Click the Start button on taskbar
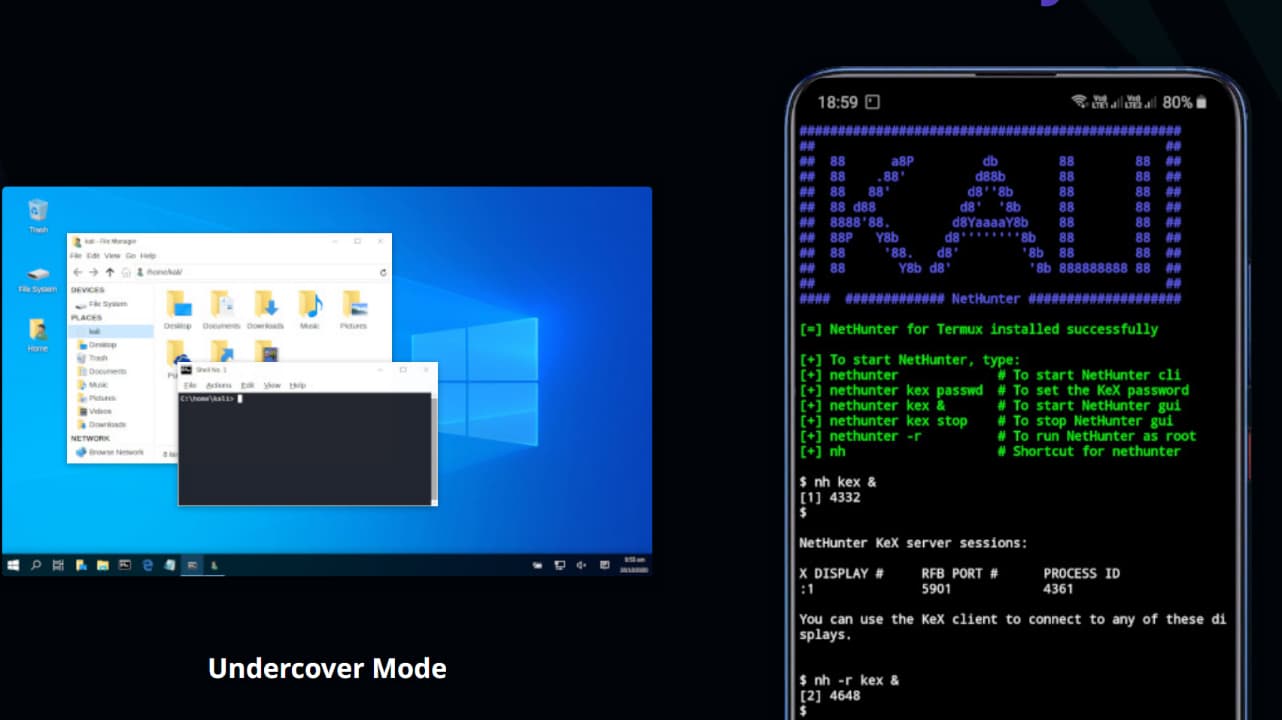 [x=13, y=565]
